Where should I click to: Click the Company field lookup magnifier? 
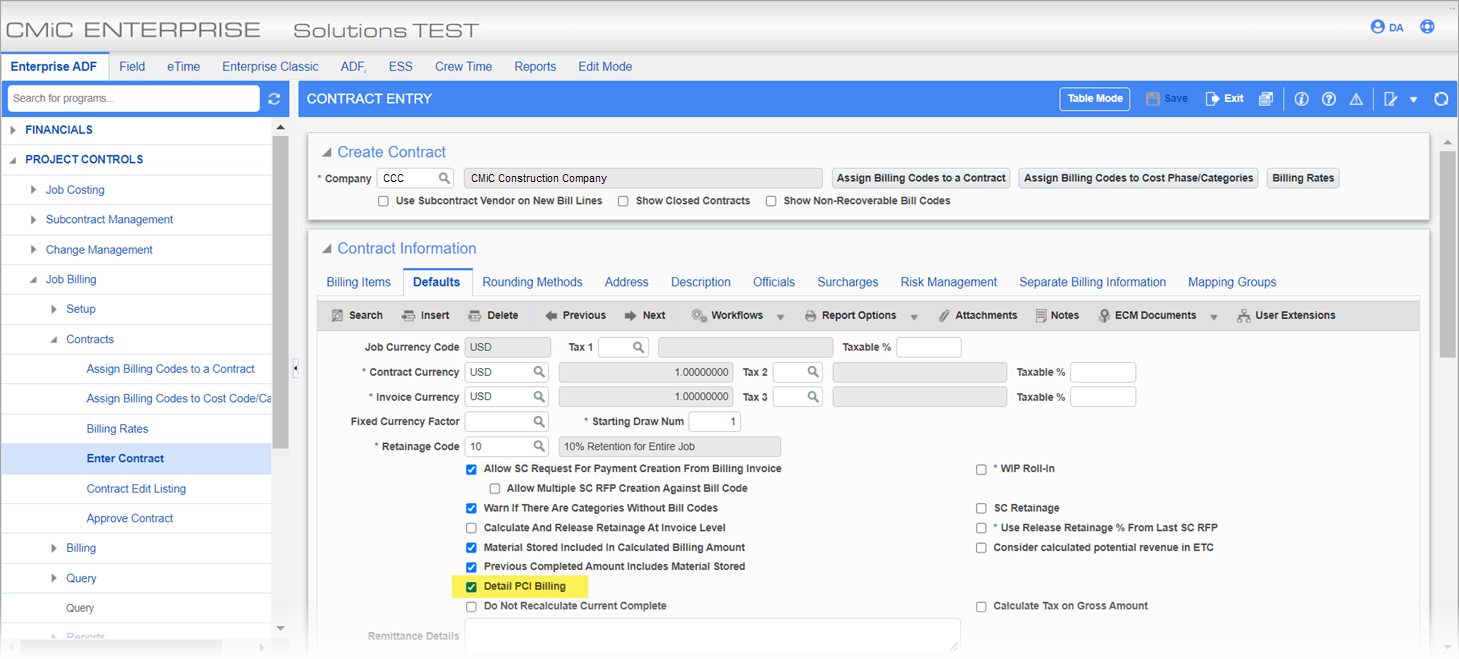tap(444, 178)
